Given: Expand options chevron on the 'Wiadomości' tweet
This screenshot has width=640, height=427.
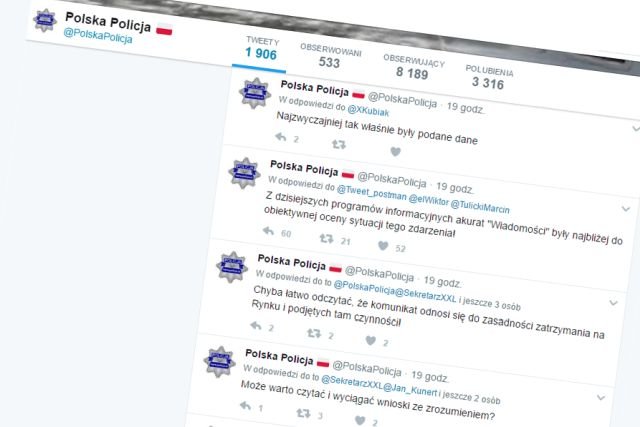Looking at the screenshot, I should pyautogui.click(x=626, y=209).
